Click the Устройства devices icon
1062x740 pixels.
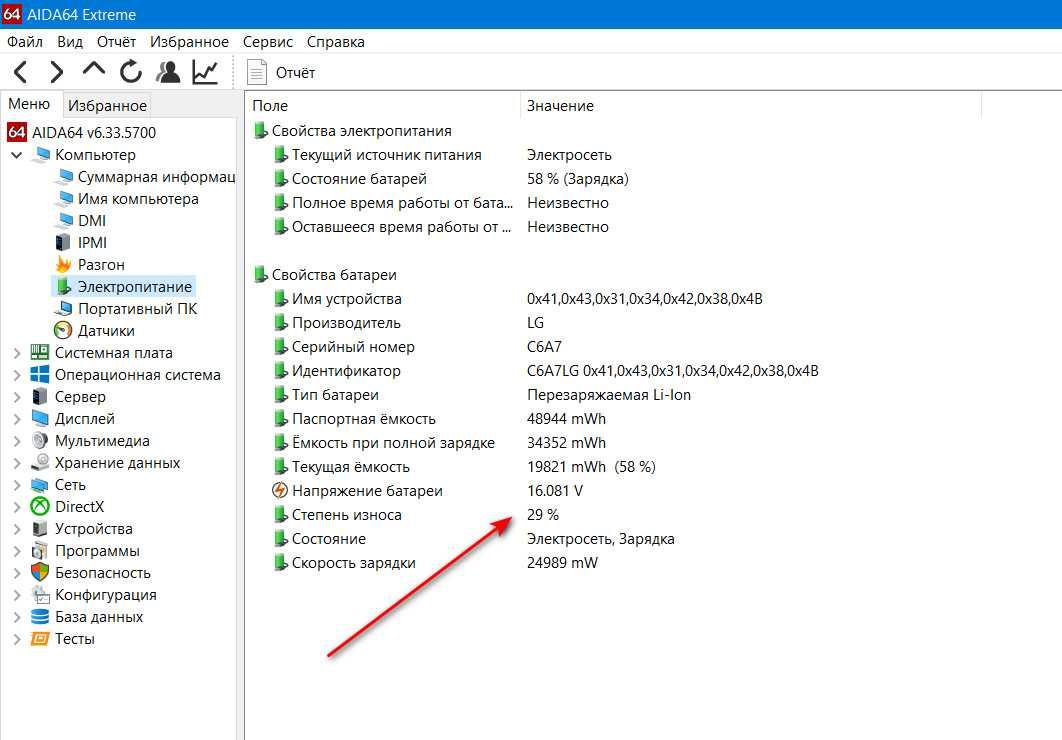[40, 529]
